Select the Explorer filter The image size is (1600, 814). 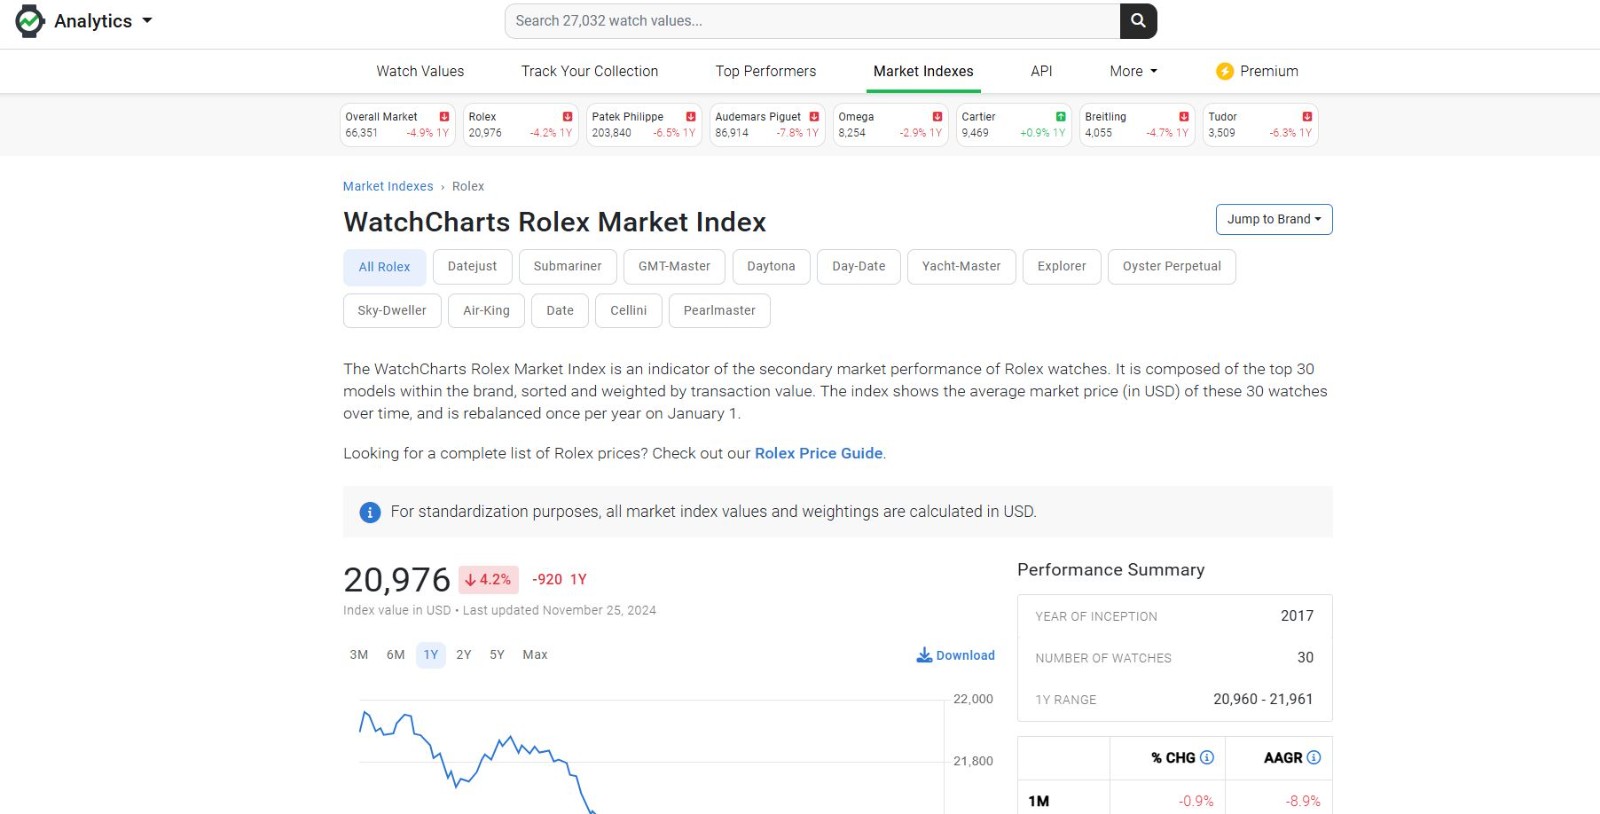tap(1061, 266)
